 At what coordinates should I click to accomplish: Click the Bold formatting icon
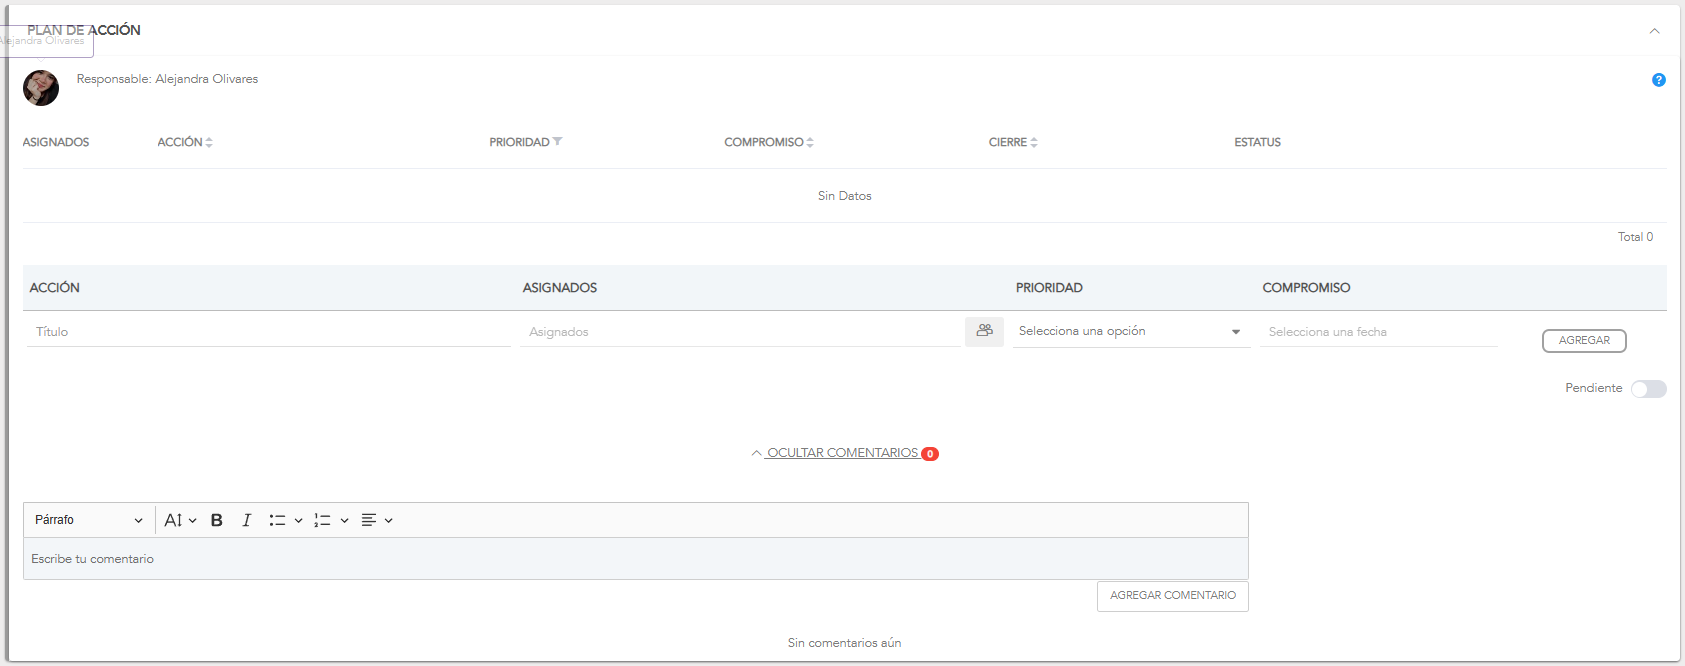coord(216,520)
